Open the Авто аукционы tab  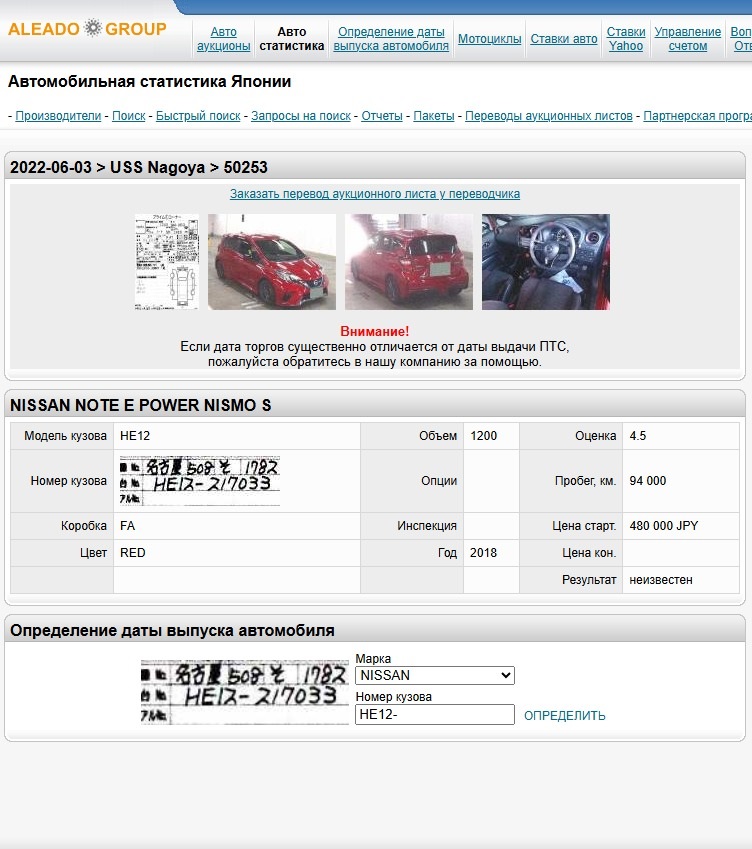224,39
